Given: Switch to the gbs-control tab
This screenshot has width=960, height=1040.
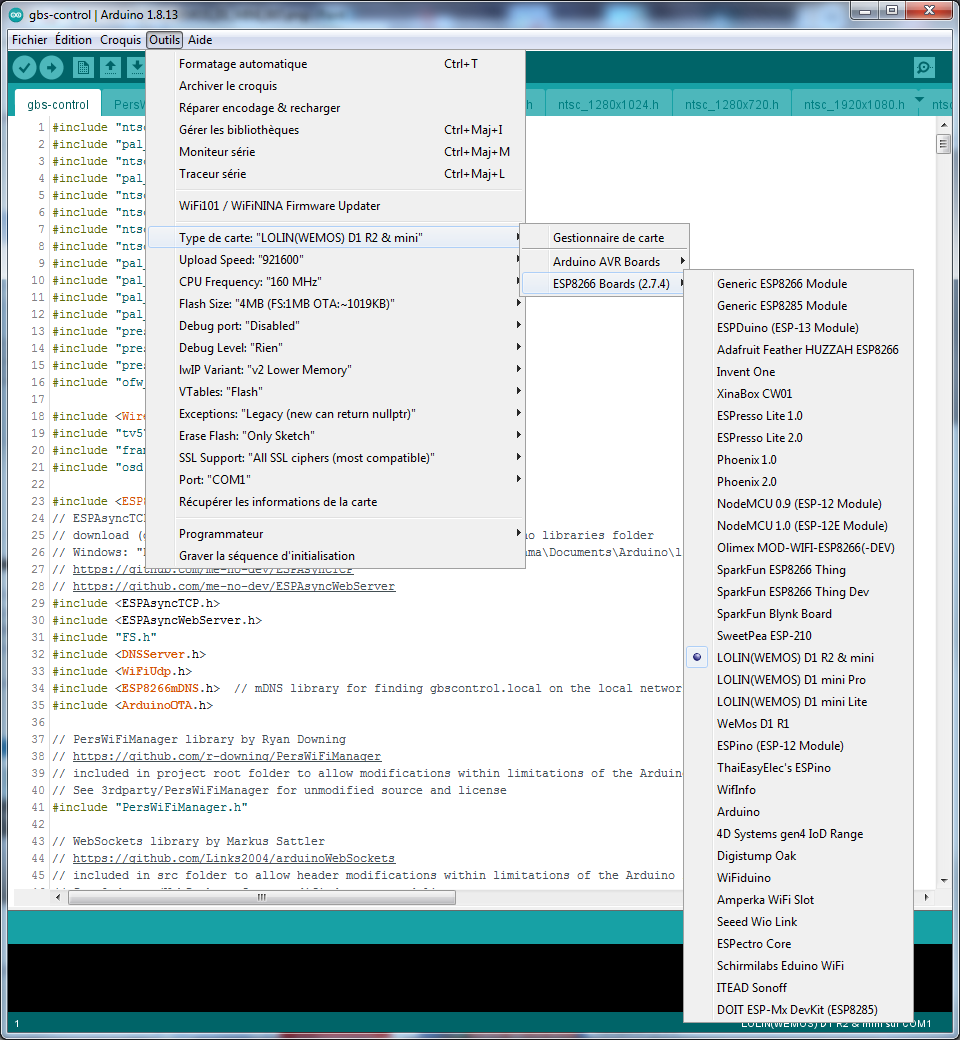Looking at the screenshot, I should (58, 104).
